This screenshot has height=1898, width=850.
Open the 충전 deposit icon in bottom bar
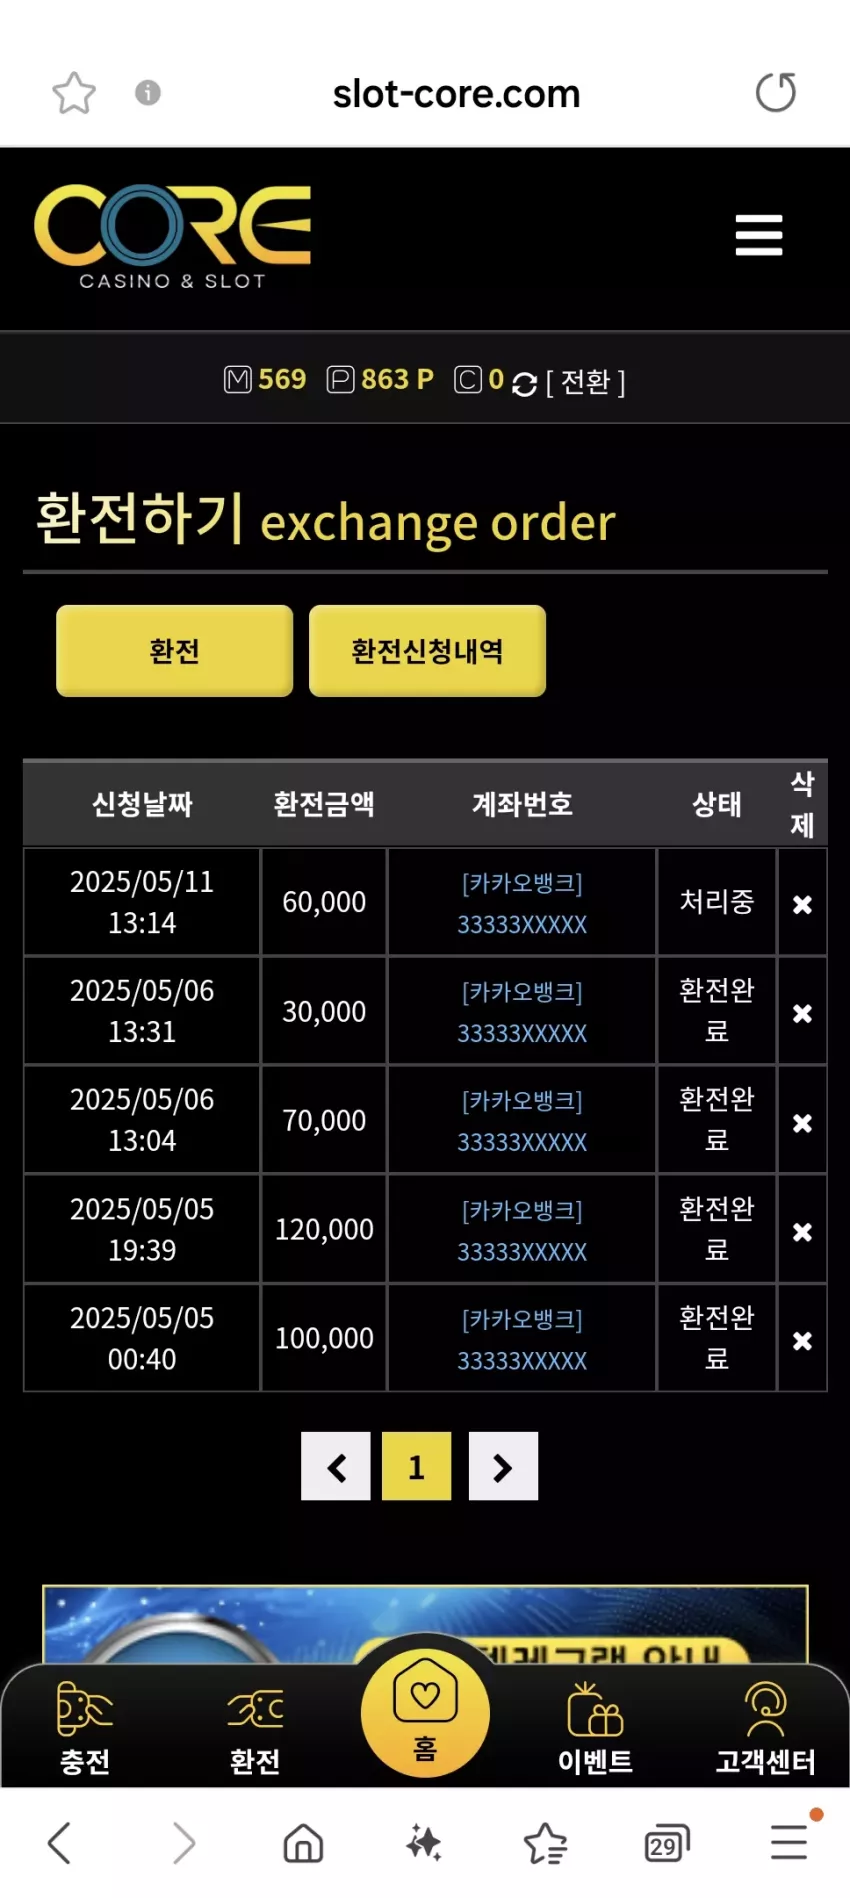(x=85, y=1727)
